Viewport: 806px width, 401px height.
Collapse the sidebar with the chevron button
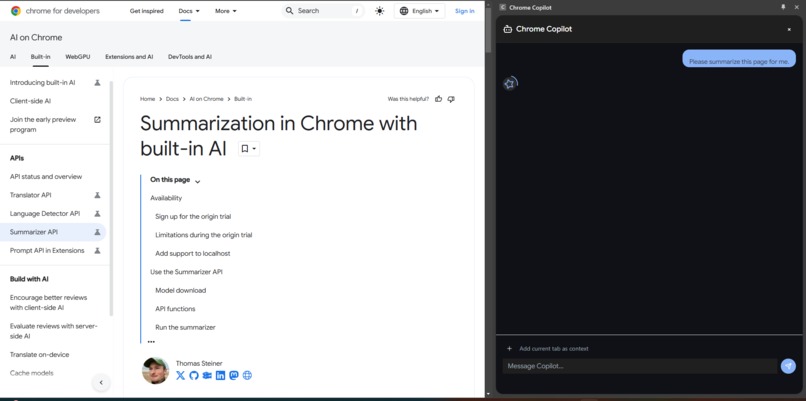[x=101, y=382]
